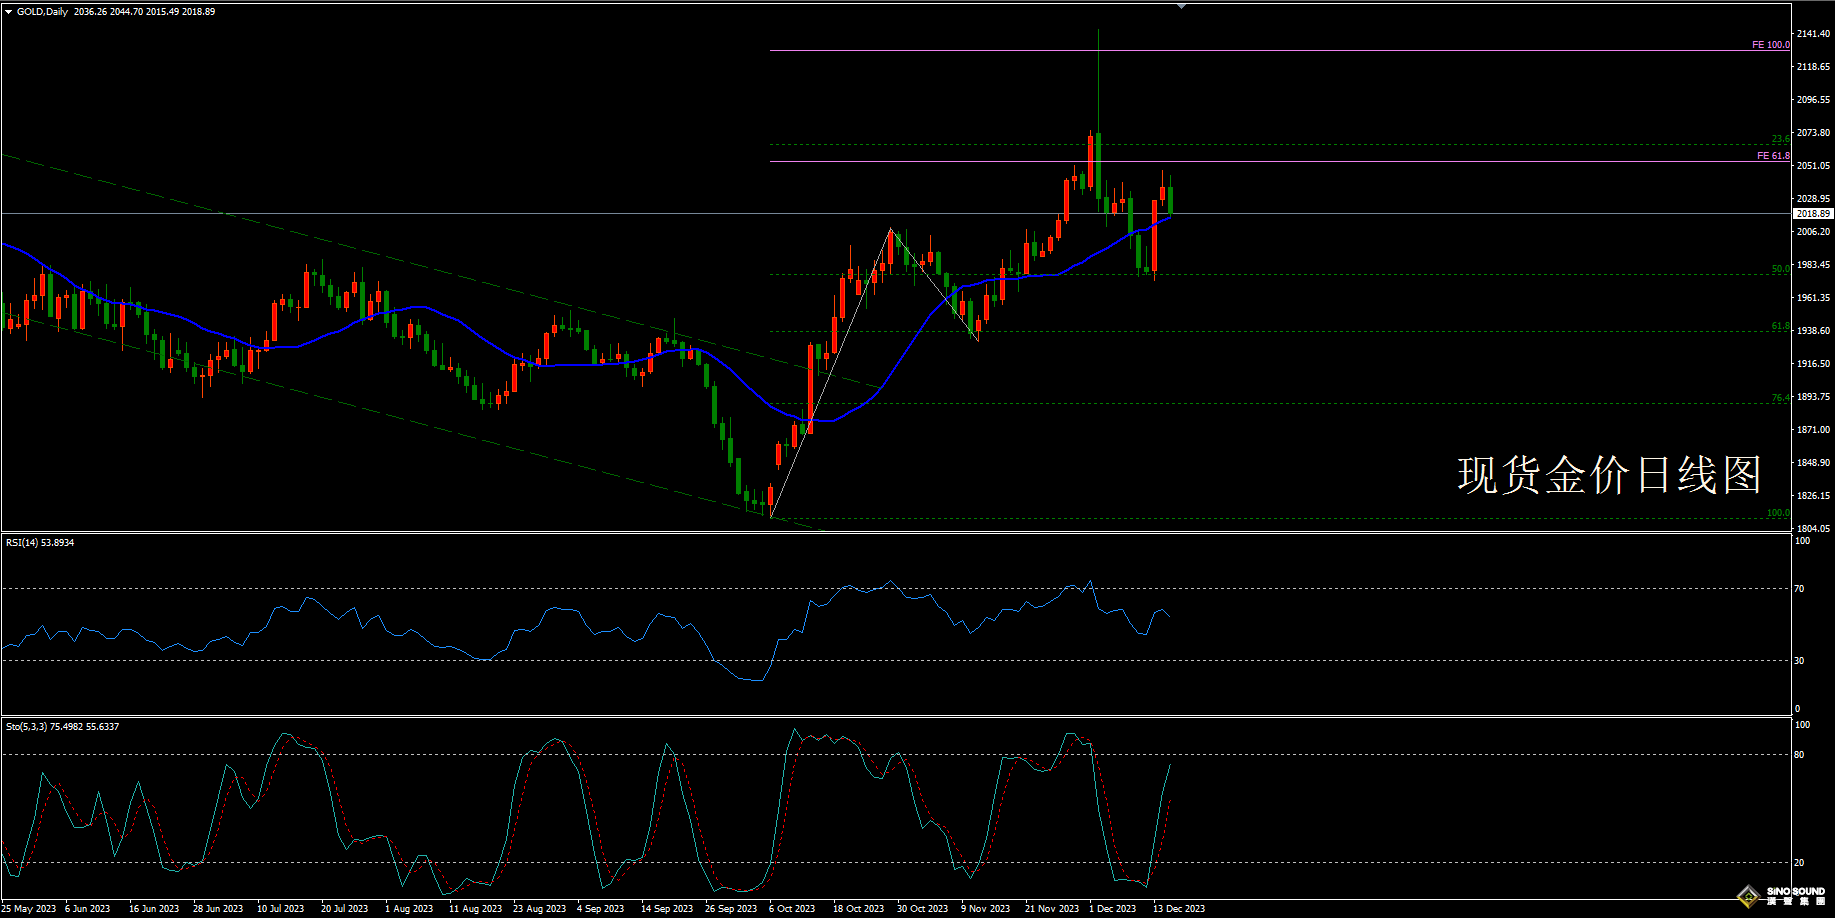Click the Stochastic 80 level scale label
The height and width of the screenshot is (918, 1835).
(1799, 755)
